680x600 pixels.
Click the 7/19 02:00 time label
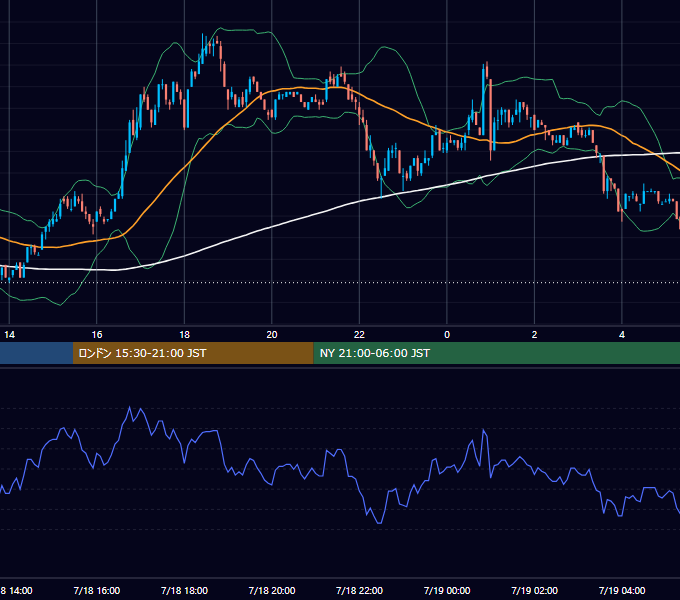point(534,590)
